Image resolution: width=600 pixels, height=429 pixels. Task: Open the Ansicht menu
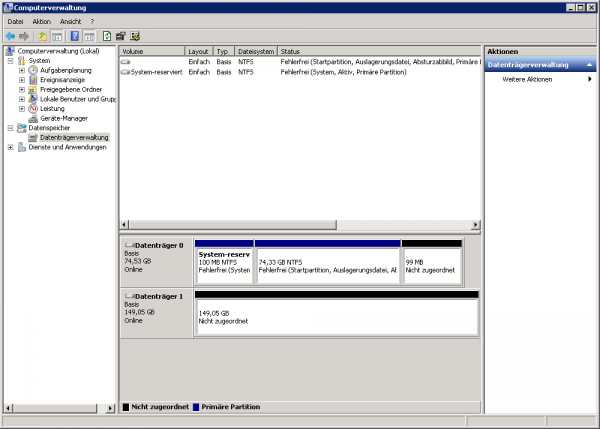point(70,20)
